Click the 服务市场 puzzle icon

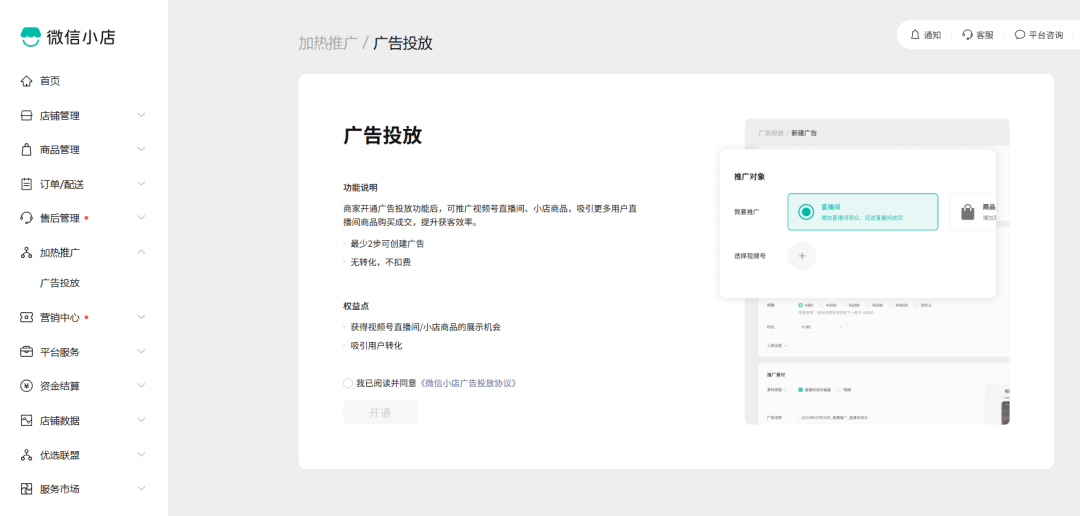click(x=26, y=489)
